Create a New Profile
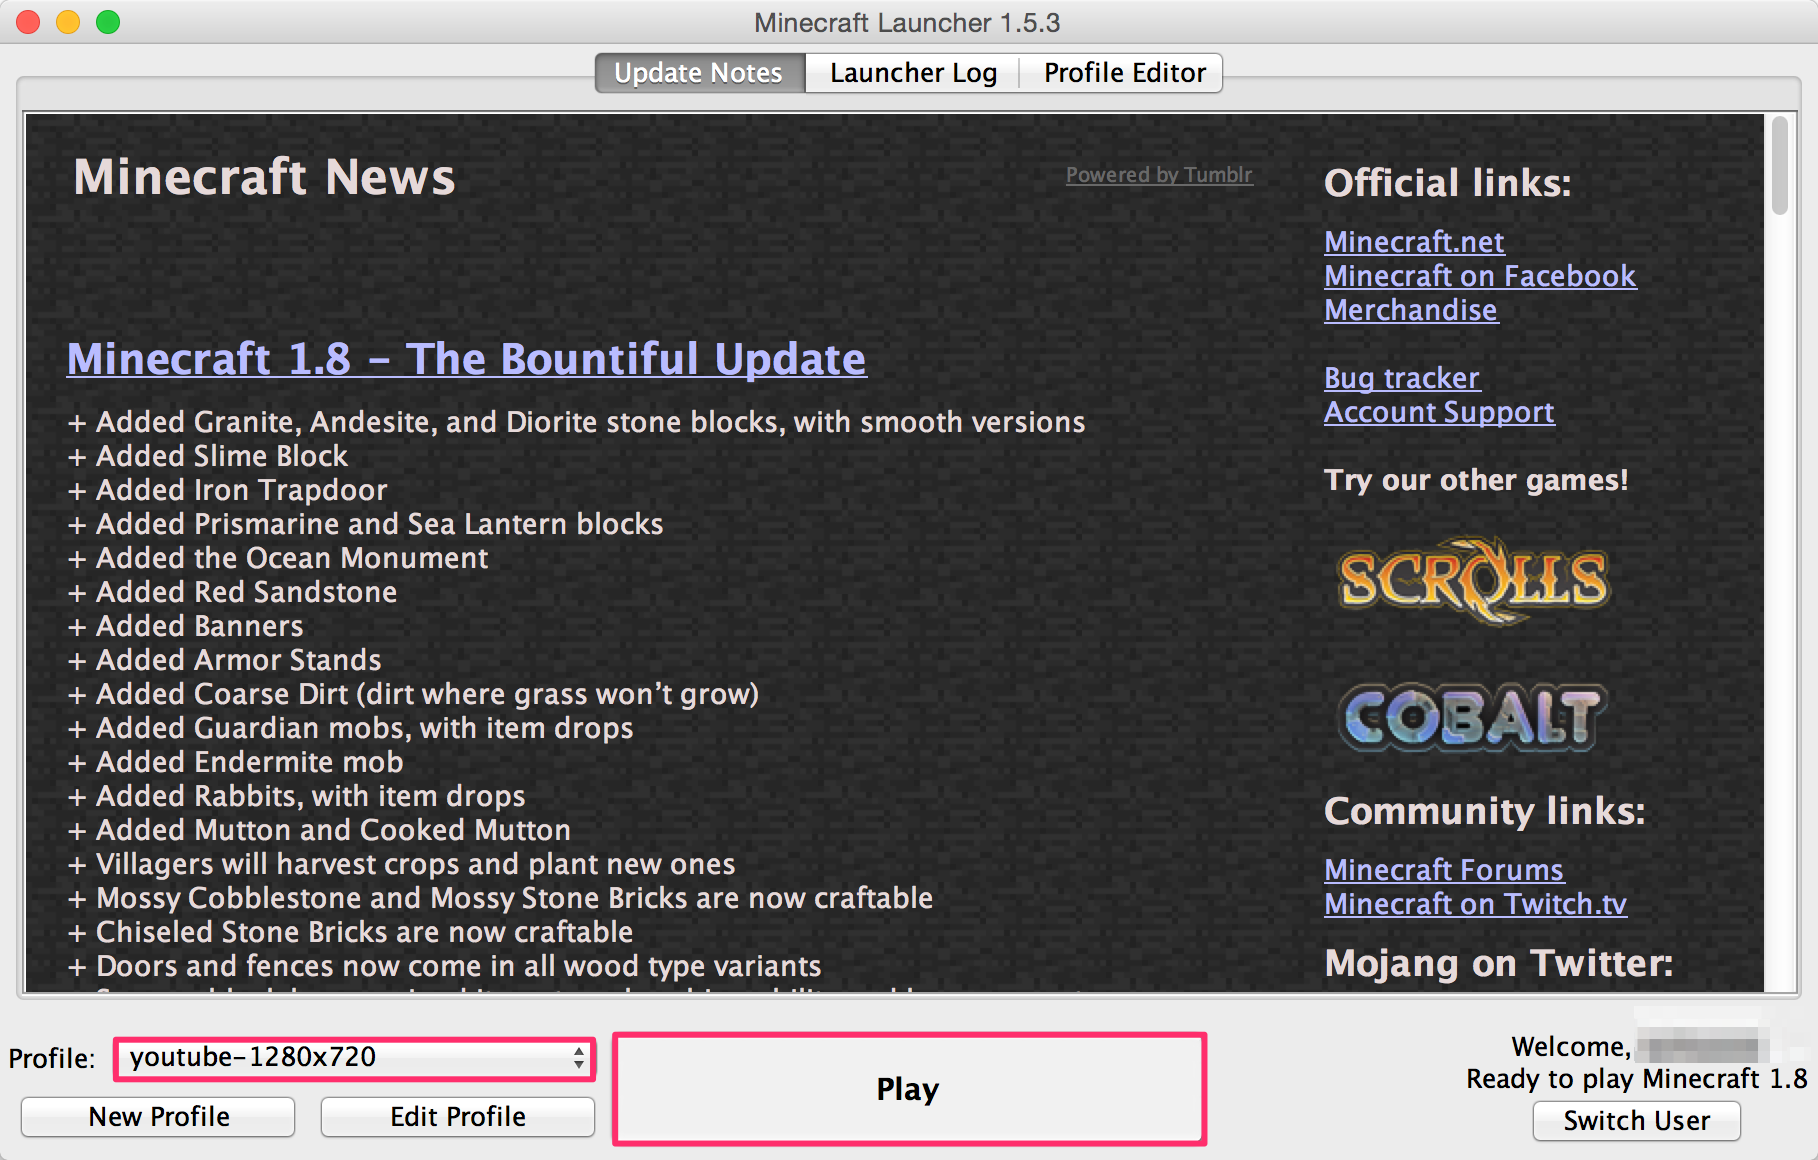 (x=158, y=1117)
